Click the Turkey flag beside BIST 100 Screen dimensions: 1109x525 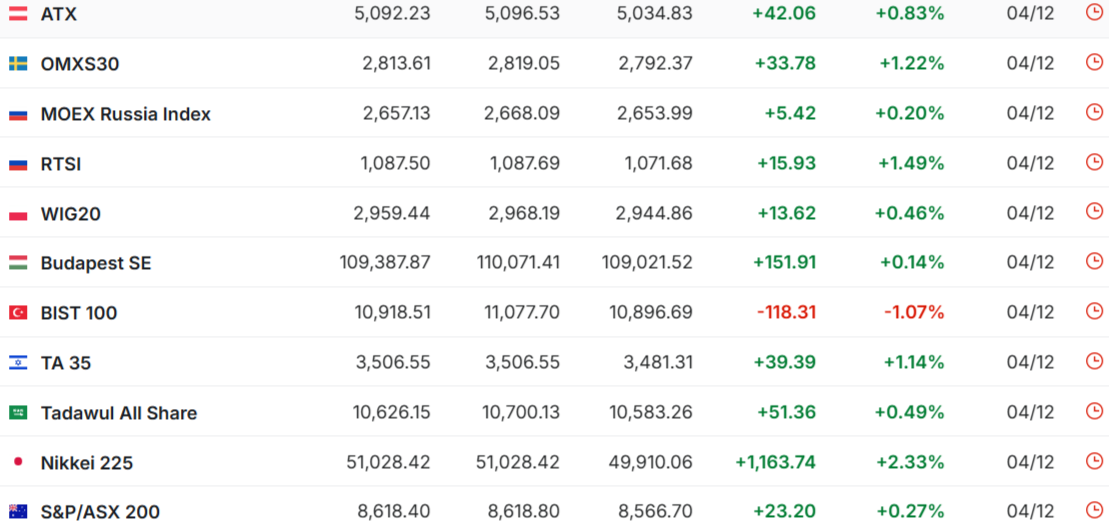pyautogui.click(x=18, y=313)
